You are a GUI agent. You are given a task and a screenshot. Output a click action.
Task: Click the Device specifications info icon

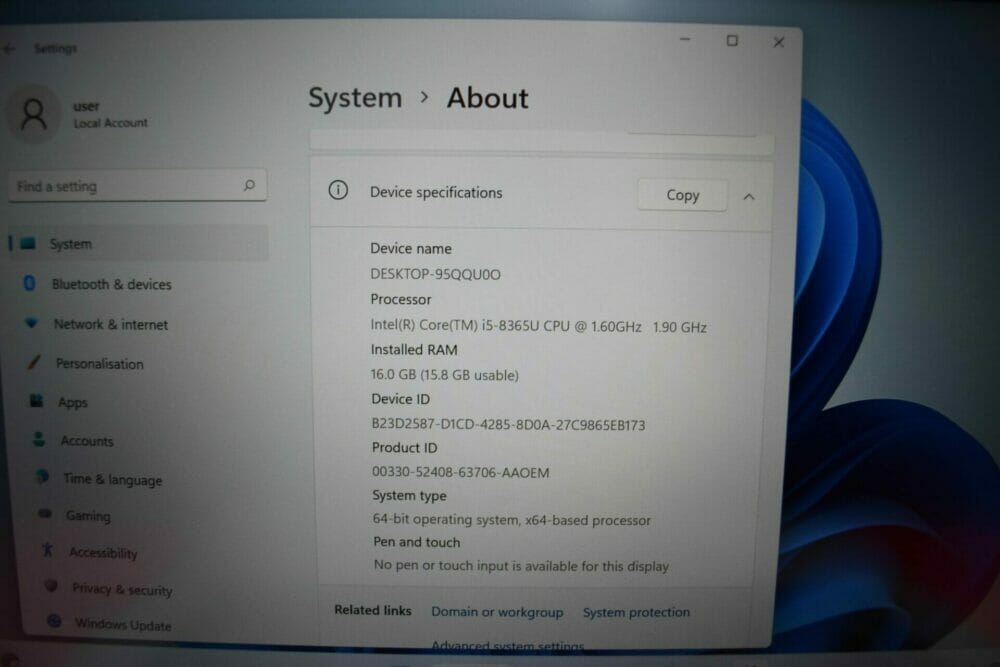coord(338,190)
